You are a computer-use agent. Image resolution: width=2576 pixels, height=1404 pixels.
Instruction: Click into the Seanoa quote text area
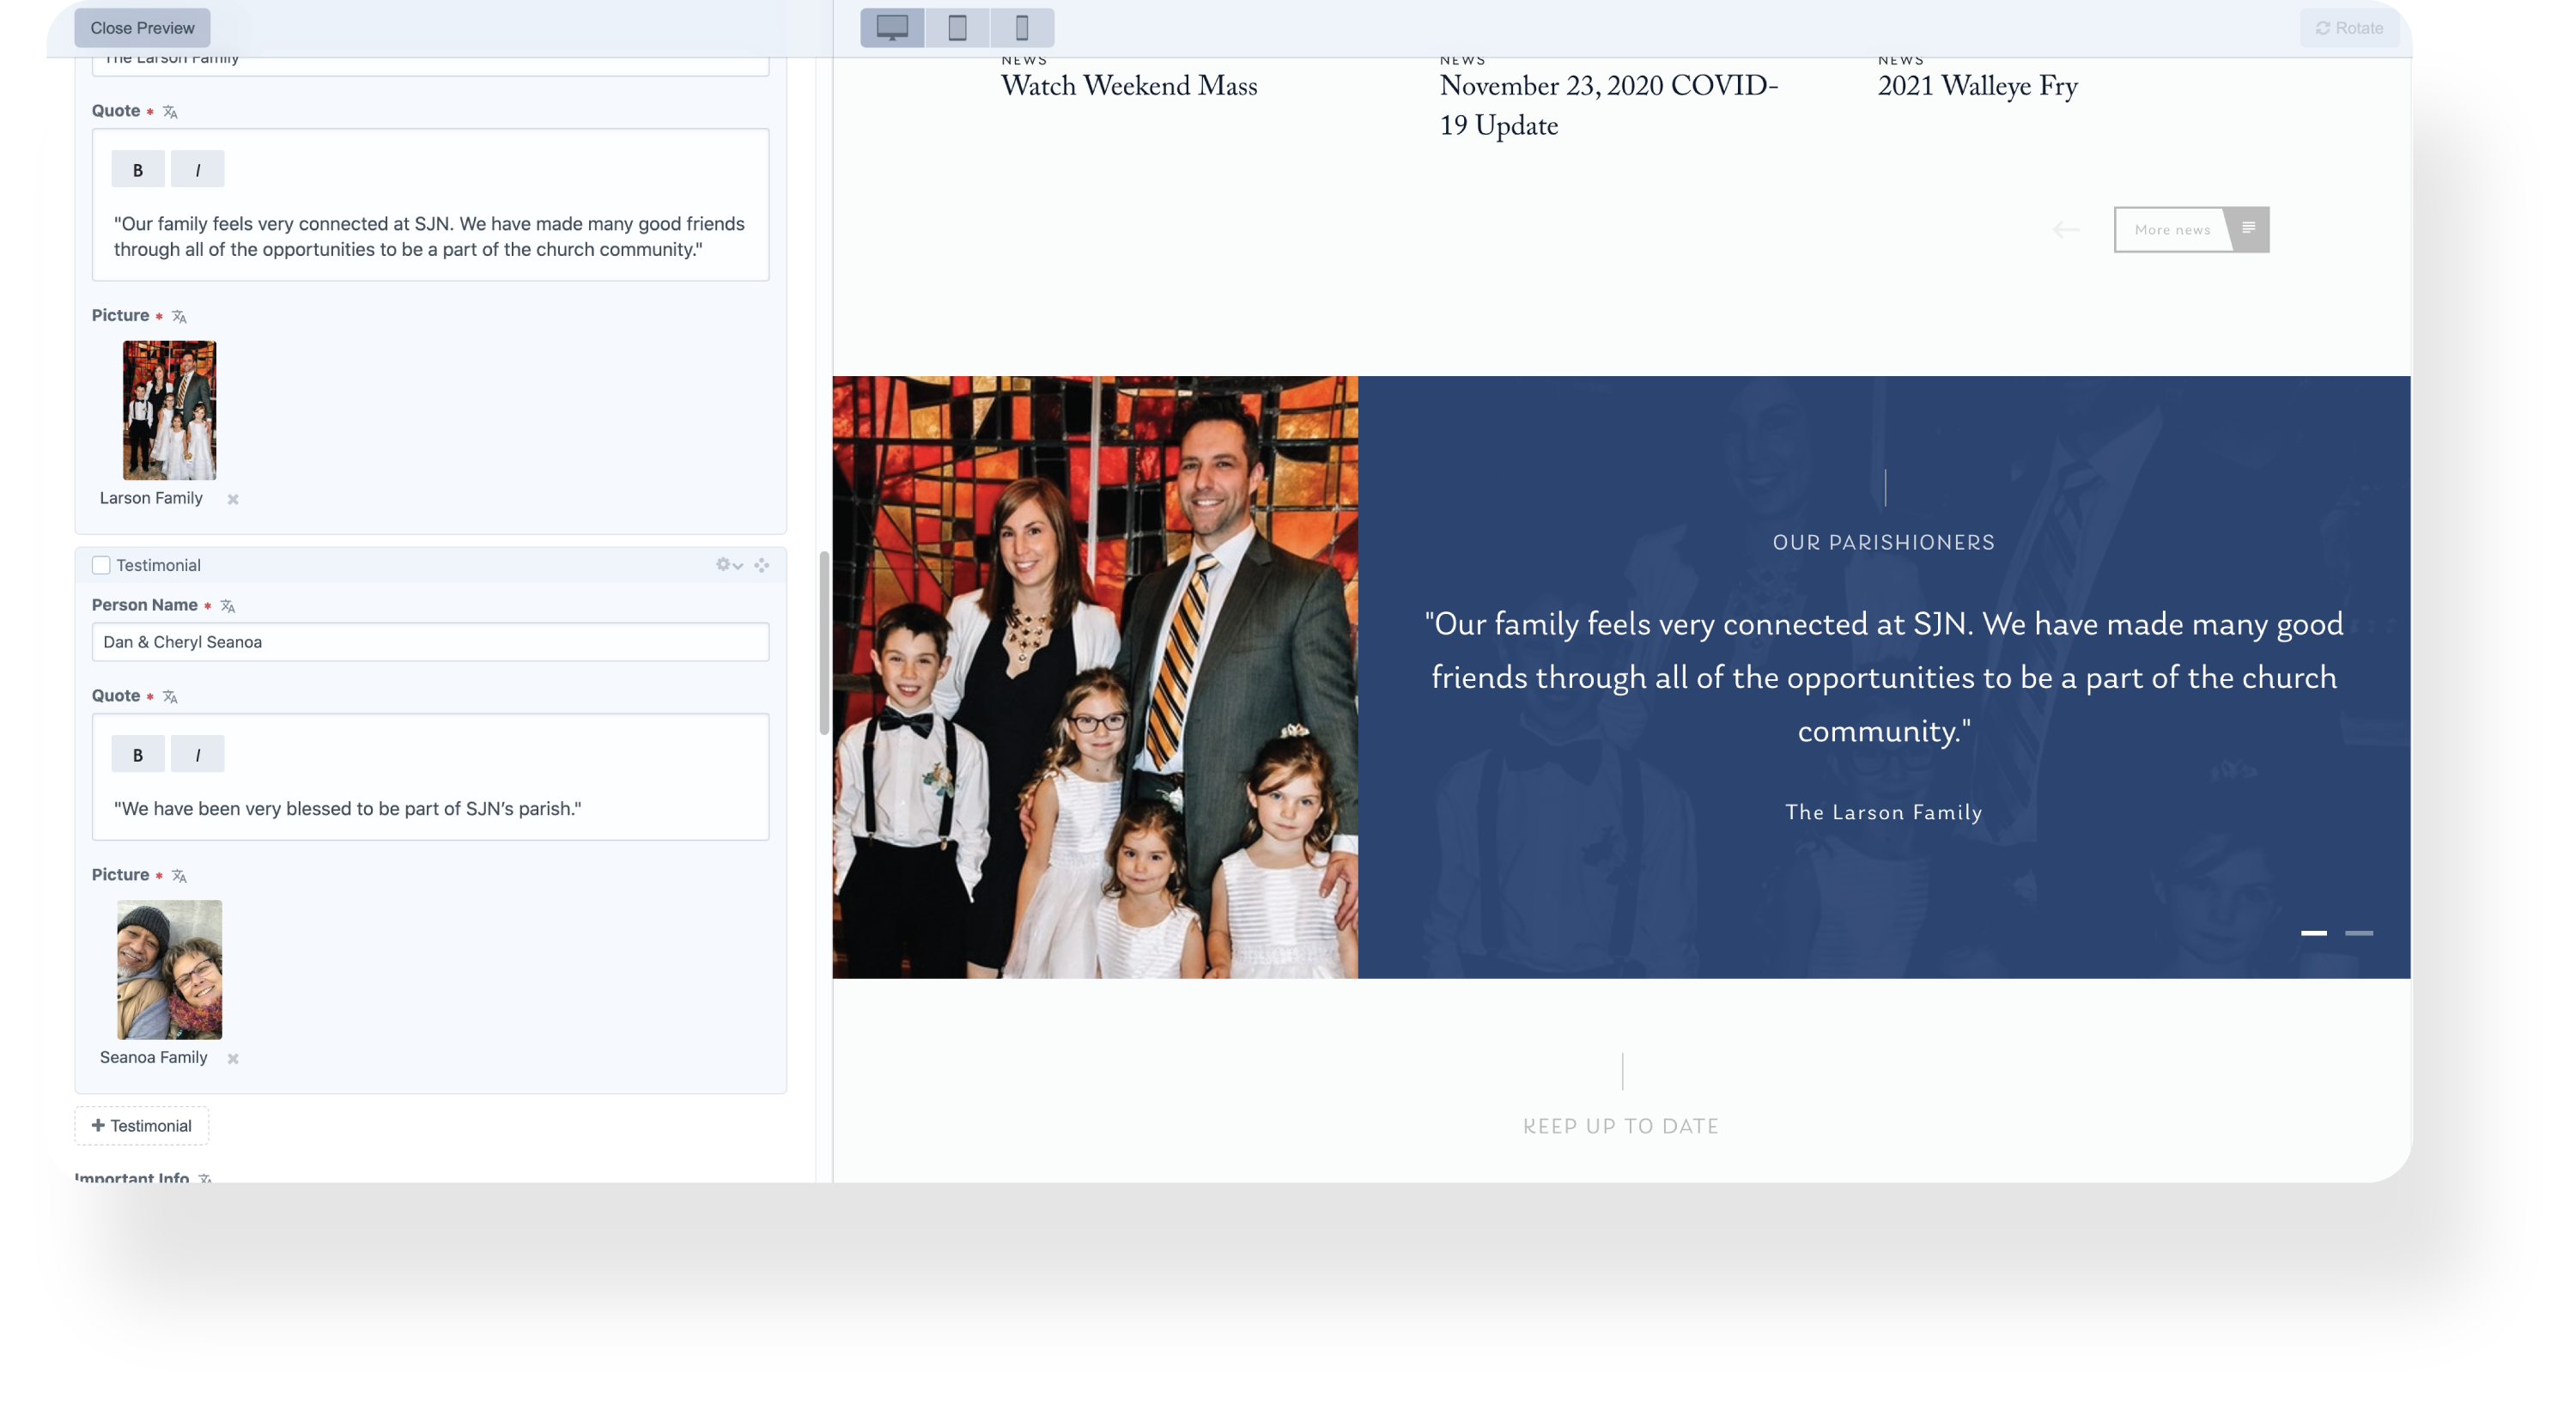pyautogui.click(x=430, y=808)
